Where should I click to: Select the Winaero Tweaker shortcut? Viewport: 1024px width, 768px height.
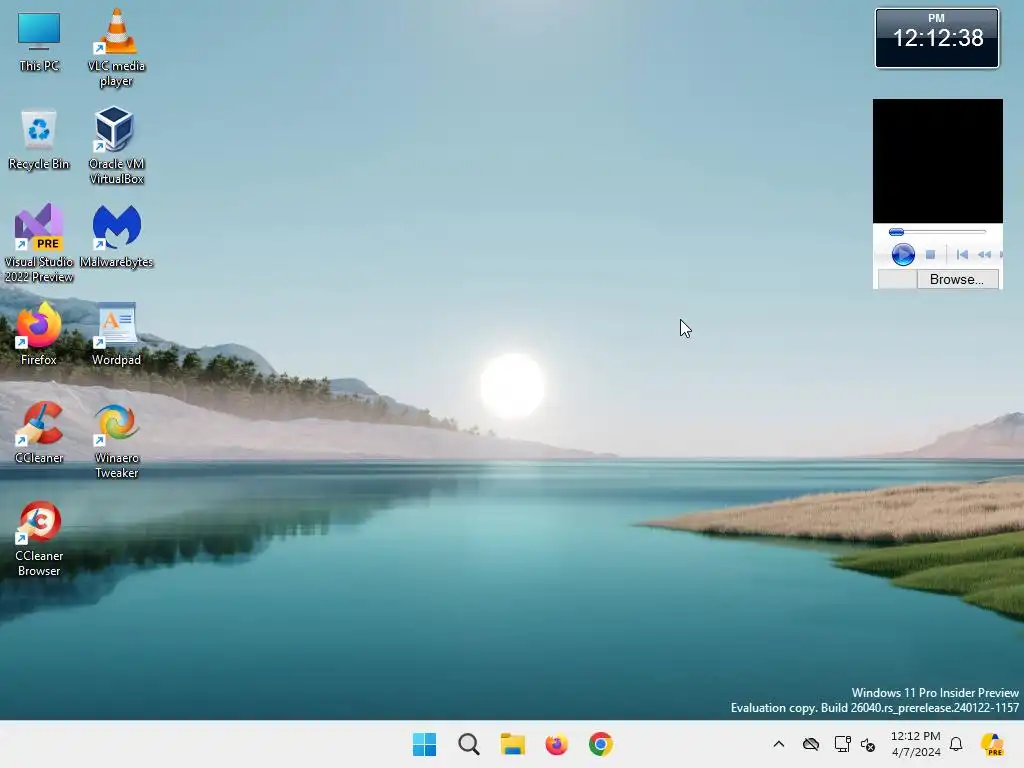click(116, 441)
